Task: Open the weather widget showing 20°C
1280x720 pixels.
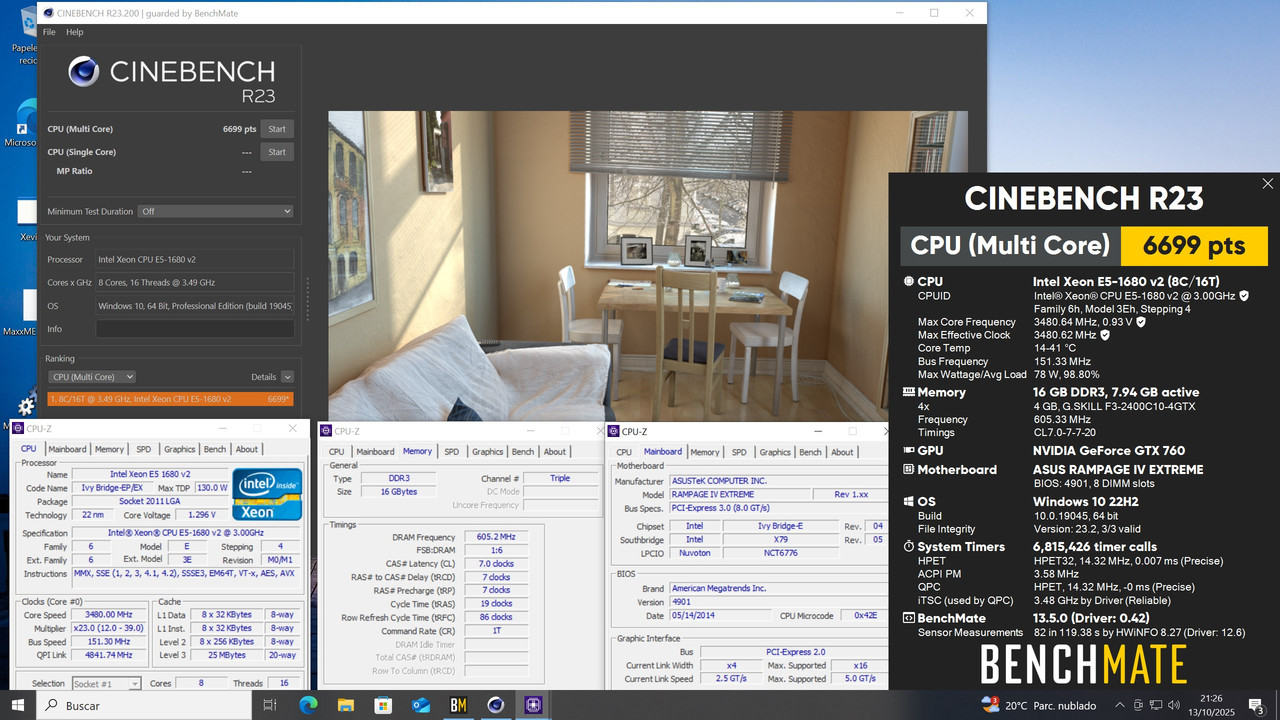Action: click(1039, 705)
